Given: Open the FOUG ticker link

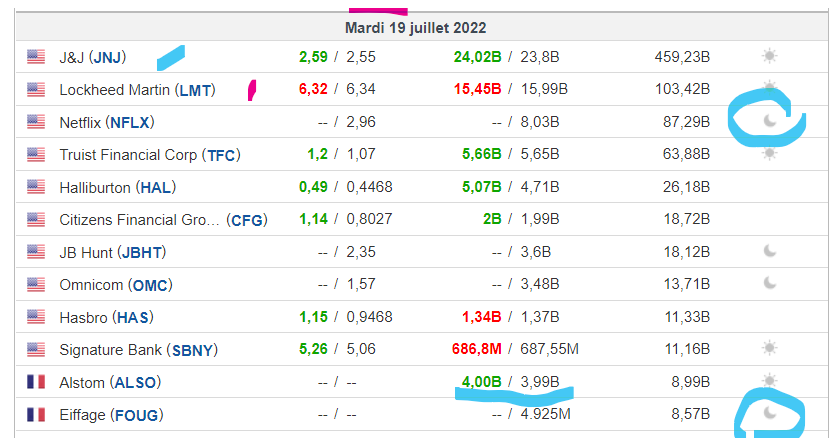Looking at the screenshot, I should click(x=137, y=415).
